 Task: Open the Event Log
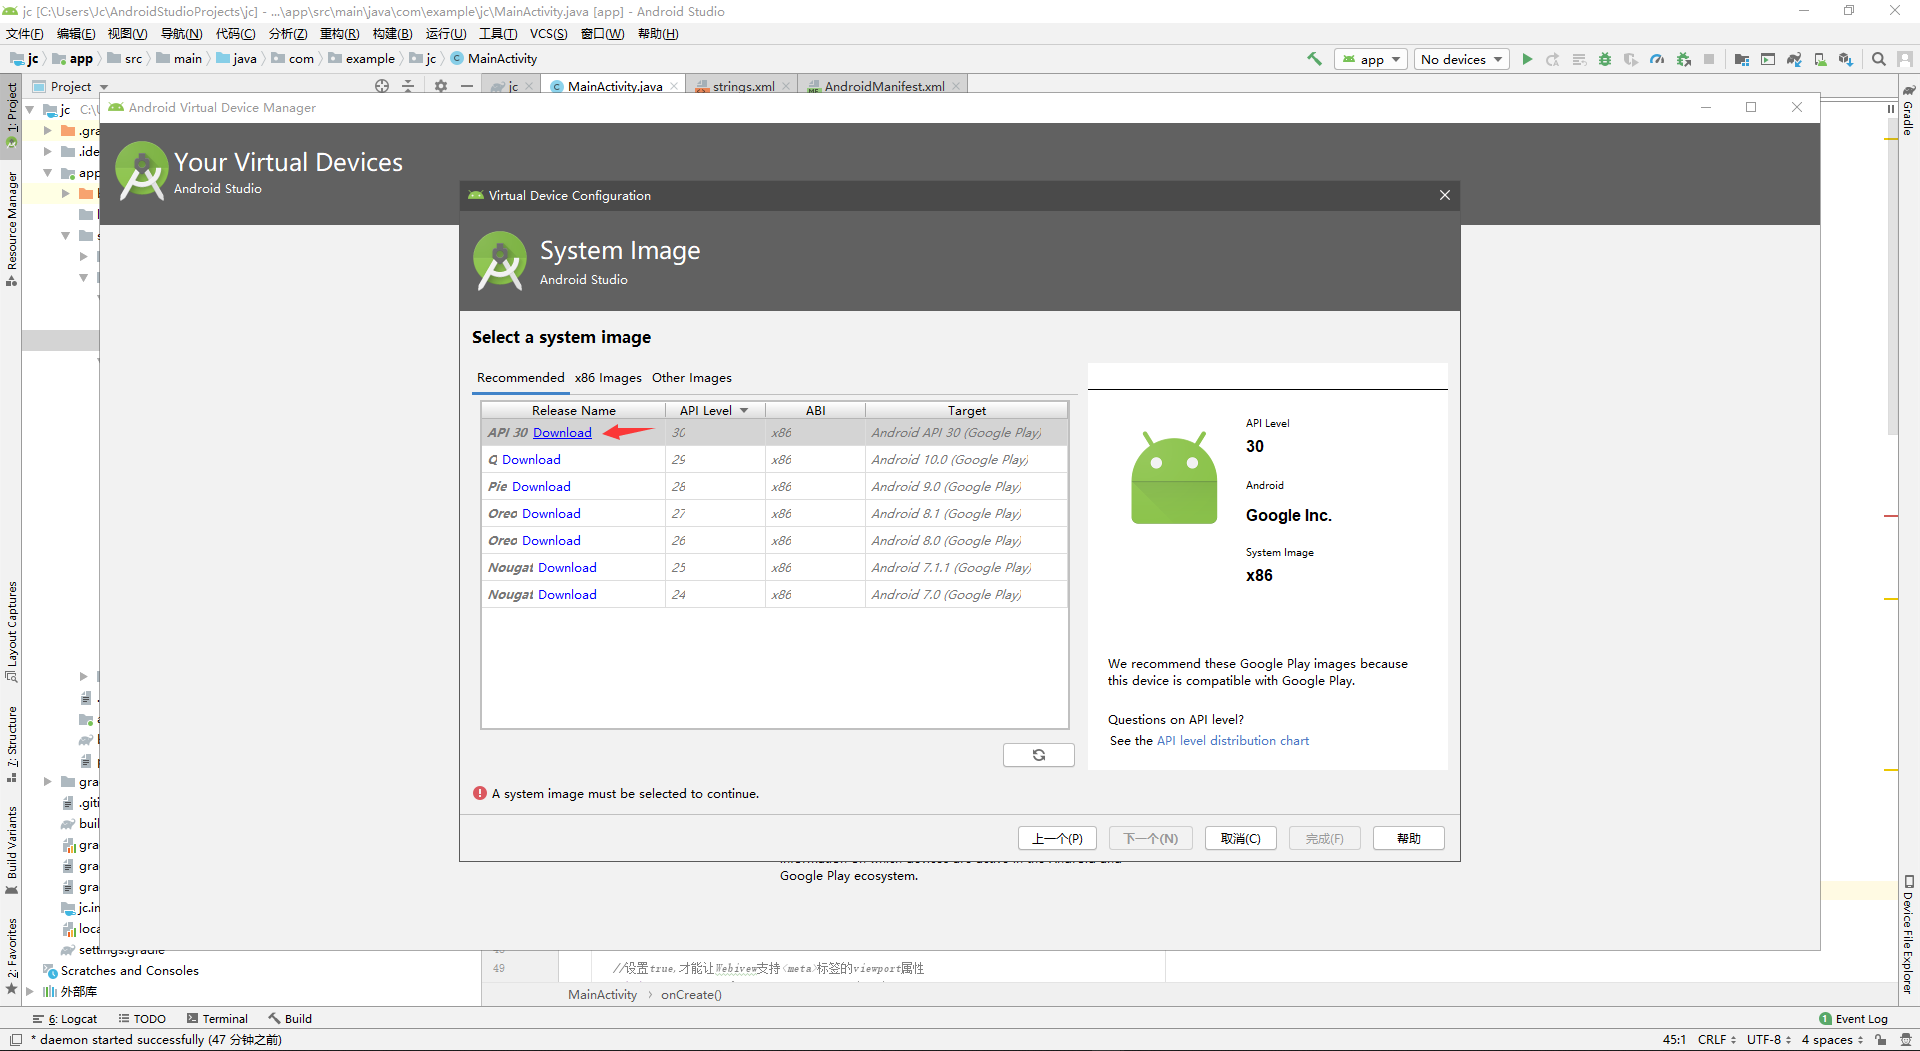coord(1854,1019)
